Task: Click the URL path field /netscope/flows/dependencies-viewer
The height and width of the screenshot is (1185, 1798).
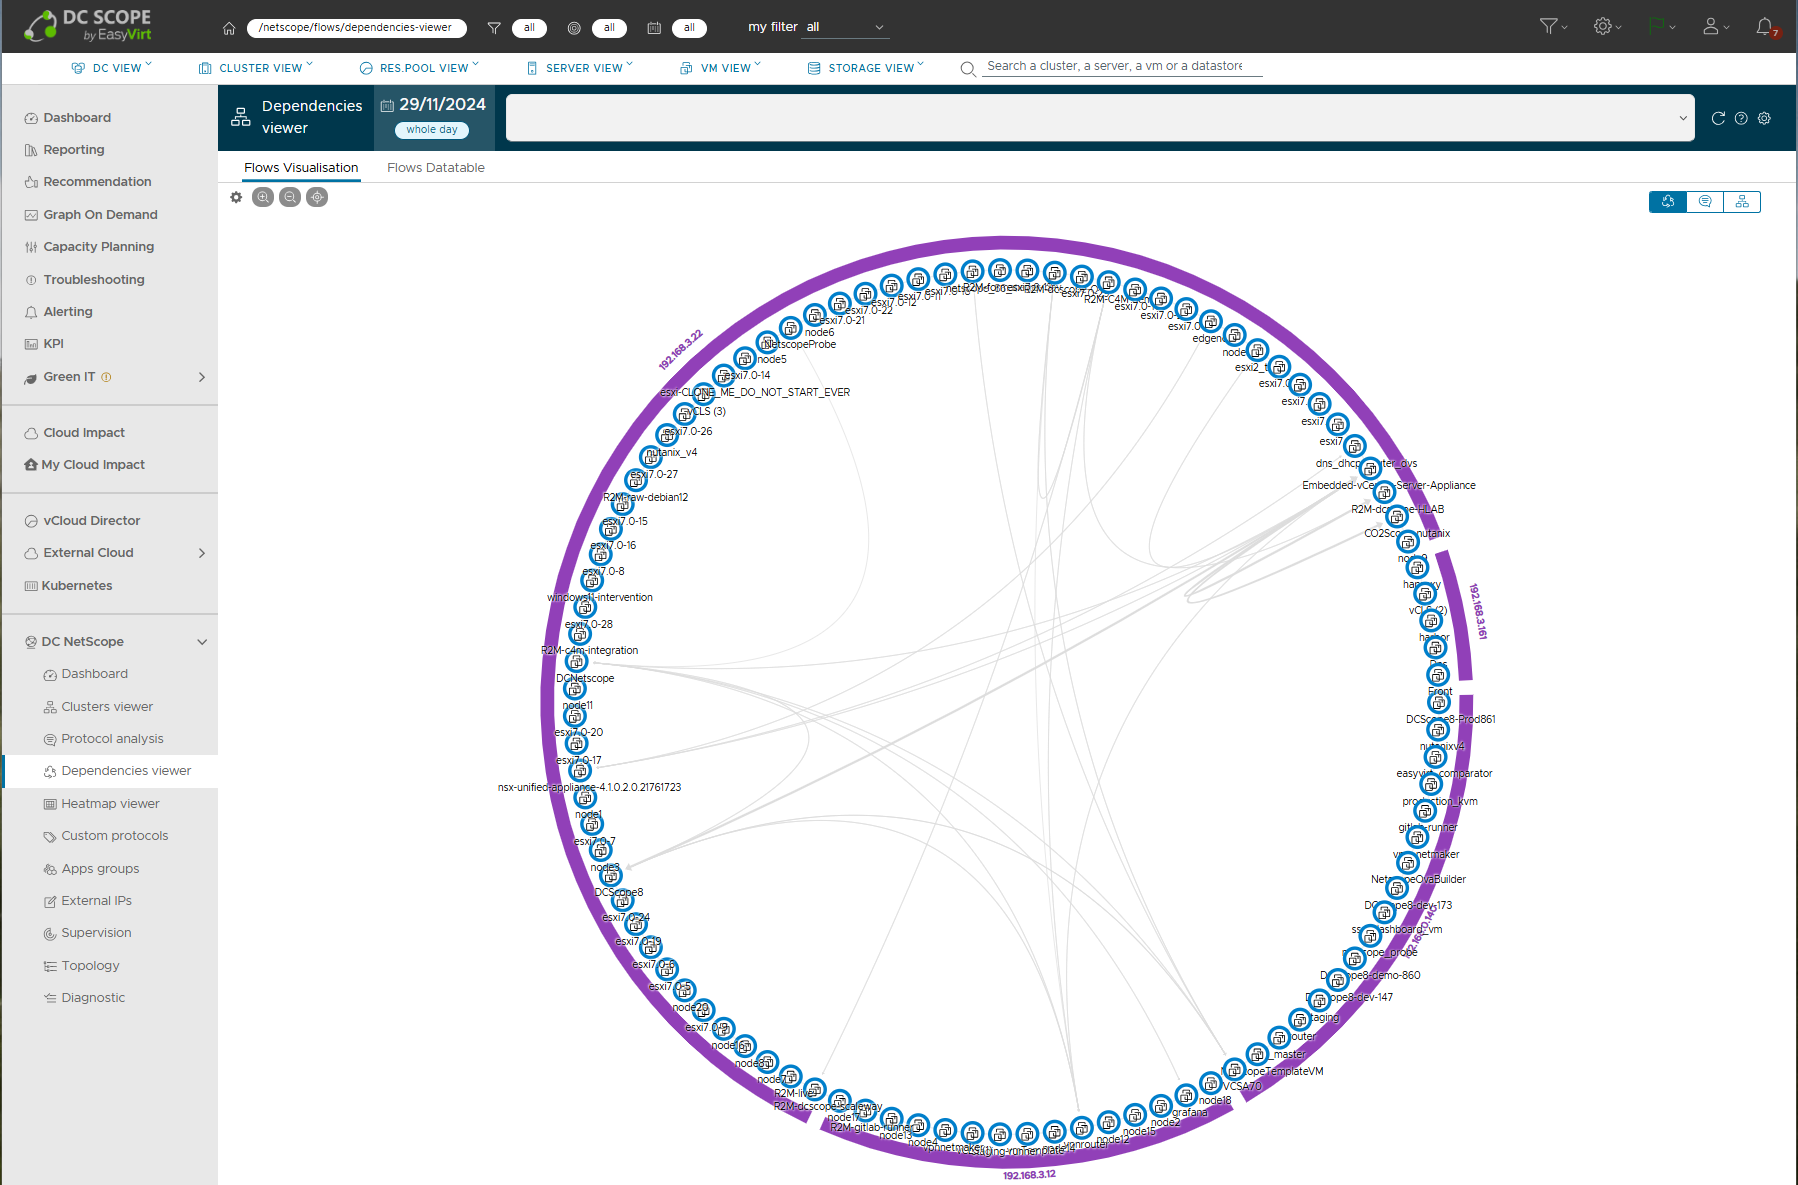Action: (356, 28)
